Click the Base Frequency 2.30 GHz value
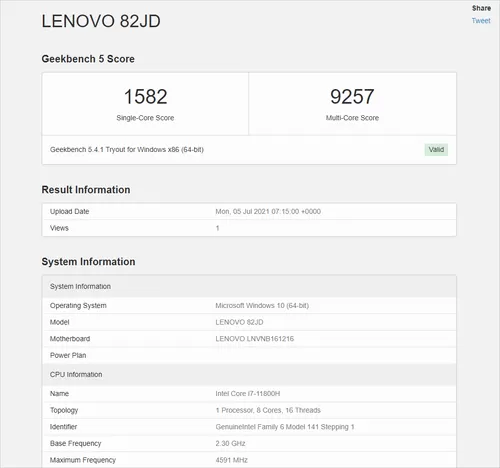This screenshot has height=468, width=500. [230, 444]
